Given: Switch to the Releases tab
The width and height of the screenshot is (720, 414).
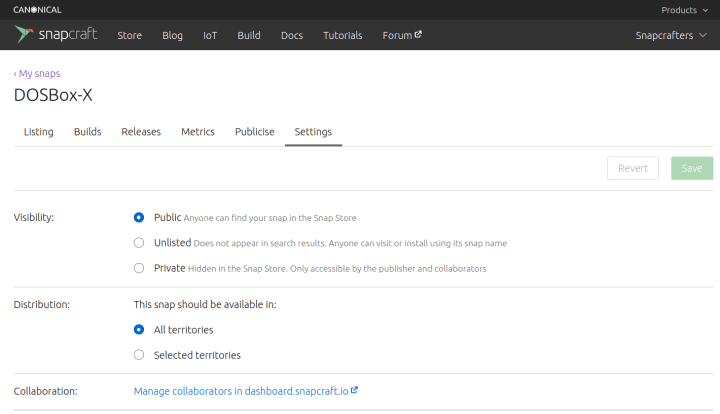Looking at the screenshot, I should coord(141,132).
